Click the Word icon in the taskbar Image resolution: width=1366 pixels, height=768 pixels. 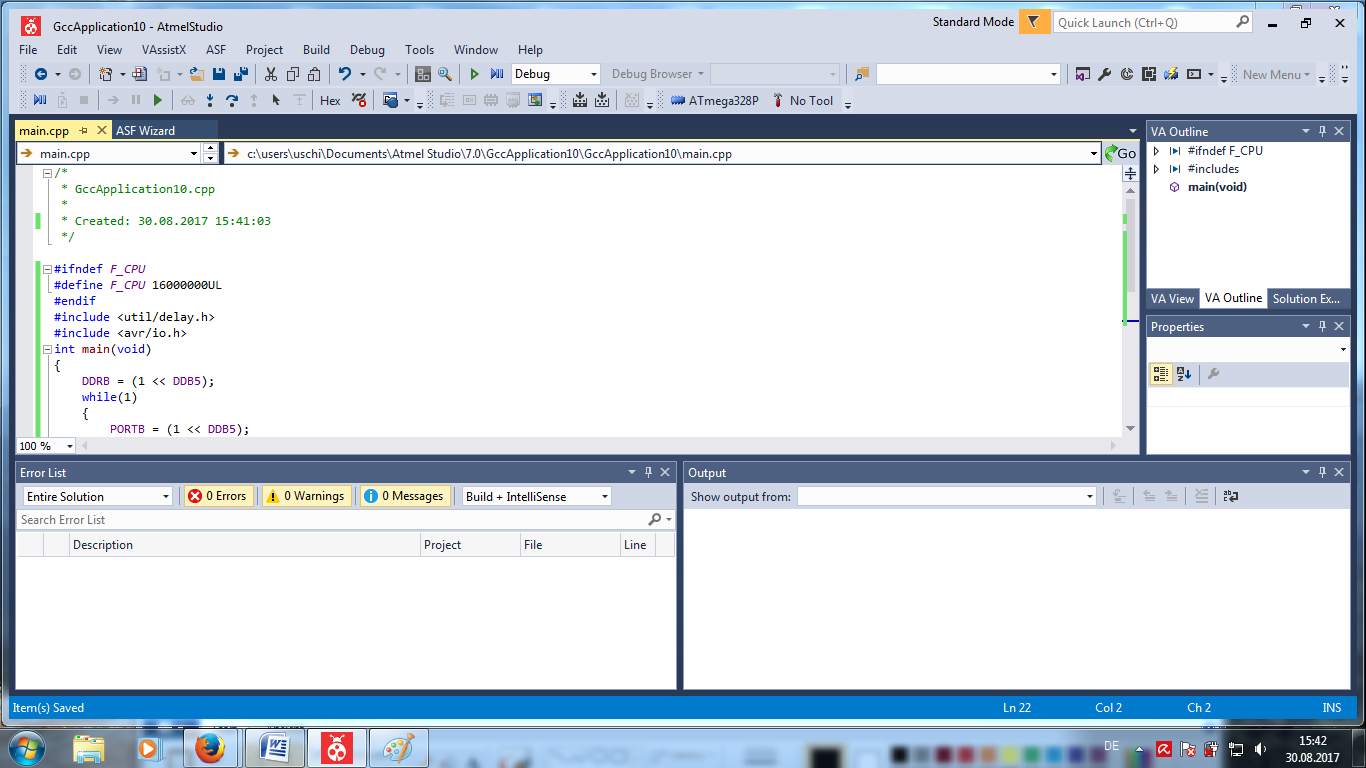click(x=274, y=747)
